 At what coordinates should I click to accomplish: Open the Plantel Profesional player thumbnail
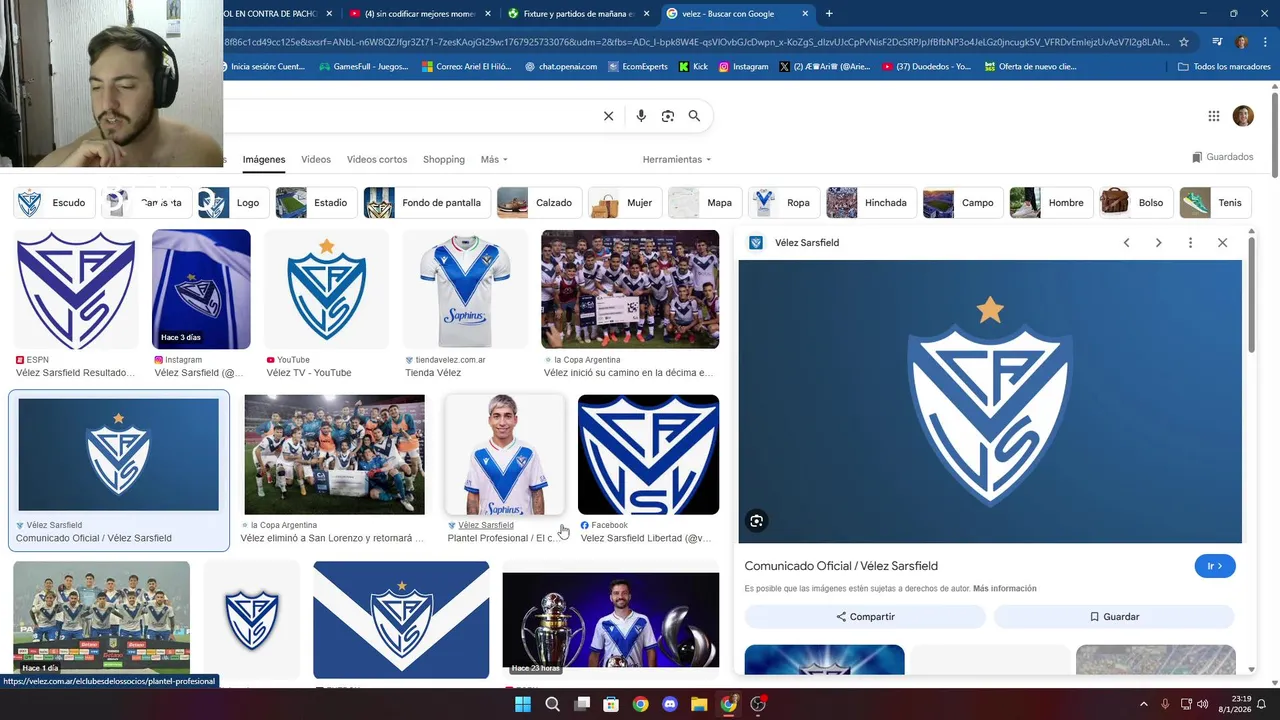tap(504, 455)
